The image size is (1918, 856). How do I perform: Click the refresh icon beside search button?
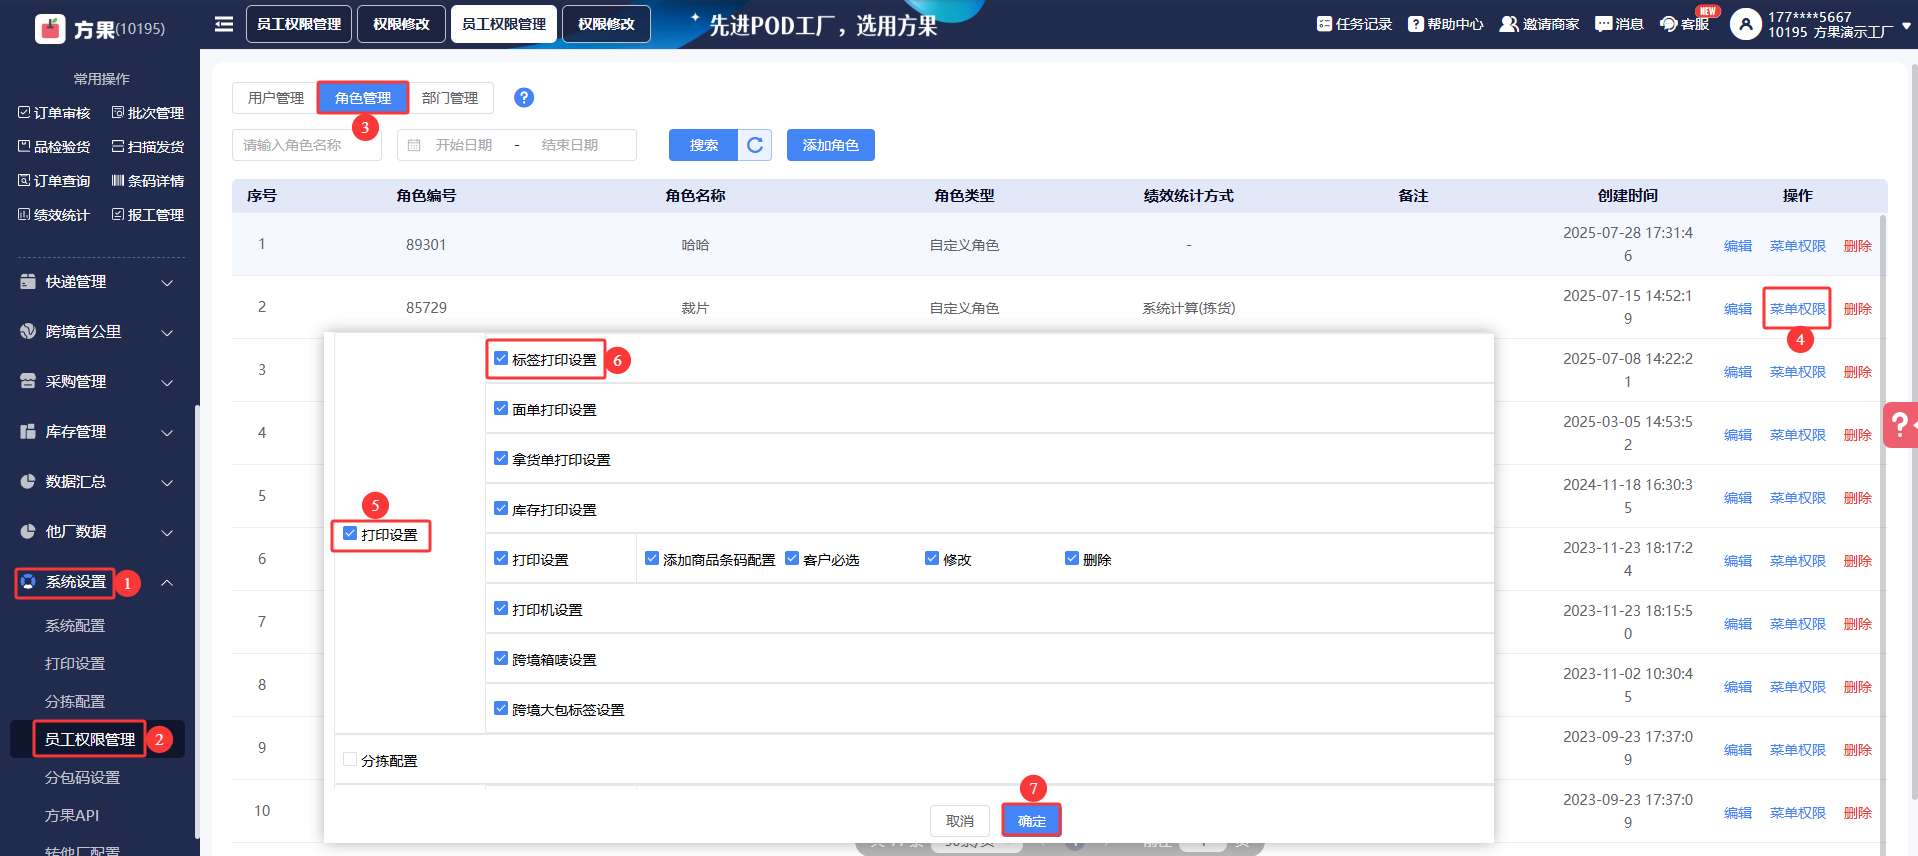tap(755, 145)
